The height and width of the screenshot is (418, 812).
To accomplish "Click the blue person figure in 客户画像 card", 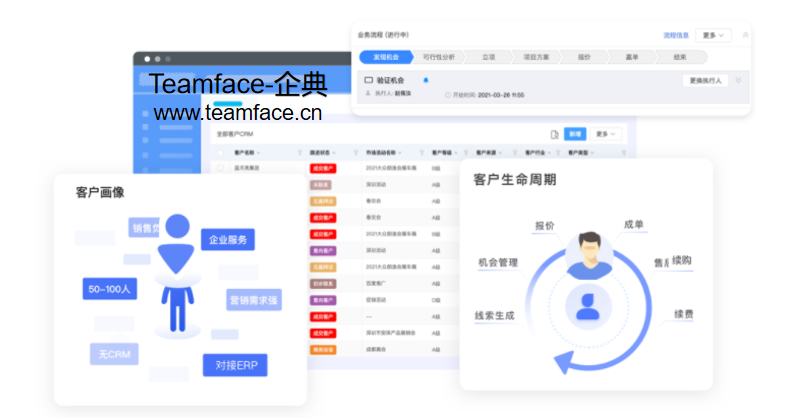I will (x=177, y=273).
